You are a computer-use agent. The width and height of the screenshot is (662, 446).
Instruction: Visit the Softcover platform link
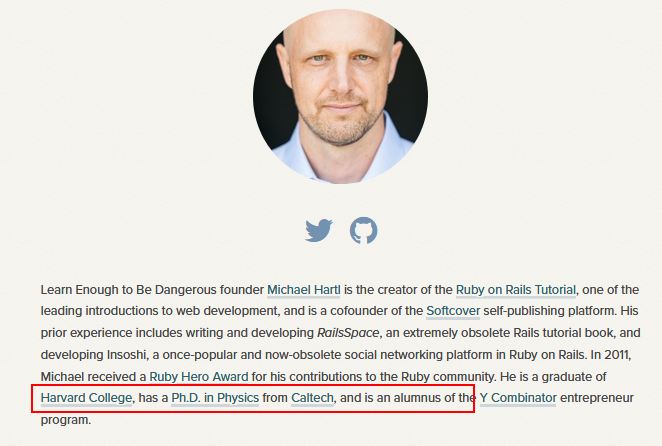453,311
